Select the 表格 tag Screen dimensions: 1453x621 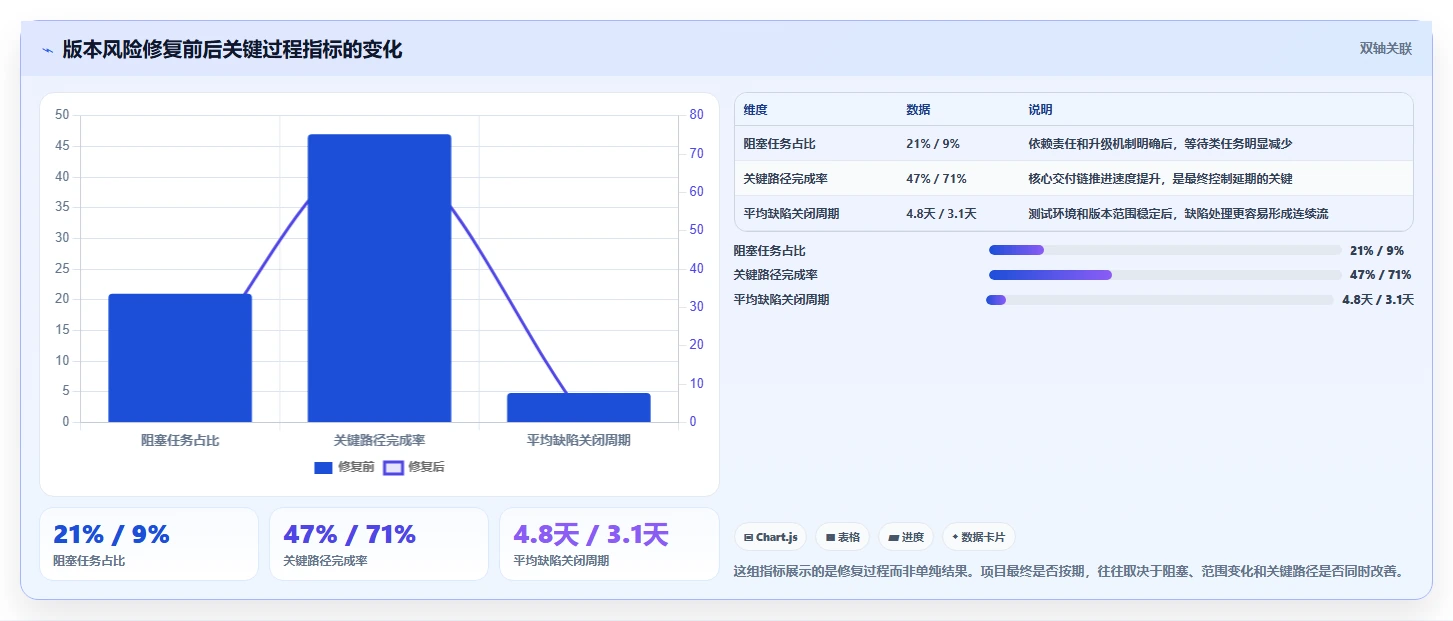click(843, 537)
